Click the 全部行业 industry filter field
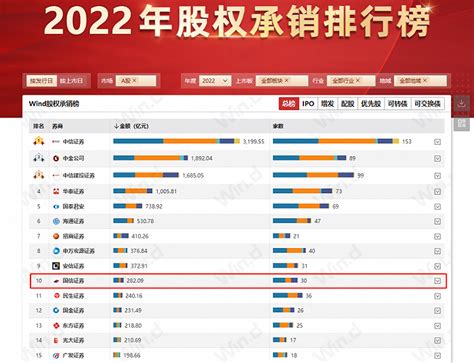This screenshot has width=474, height=363. (x=351, y=81)
